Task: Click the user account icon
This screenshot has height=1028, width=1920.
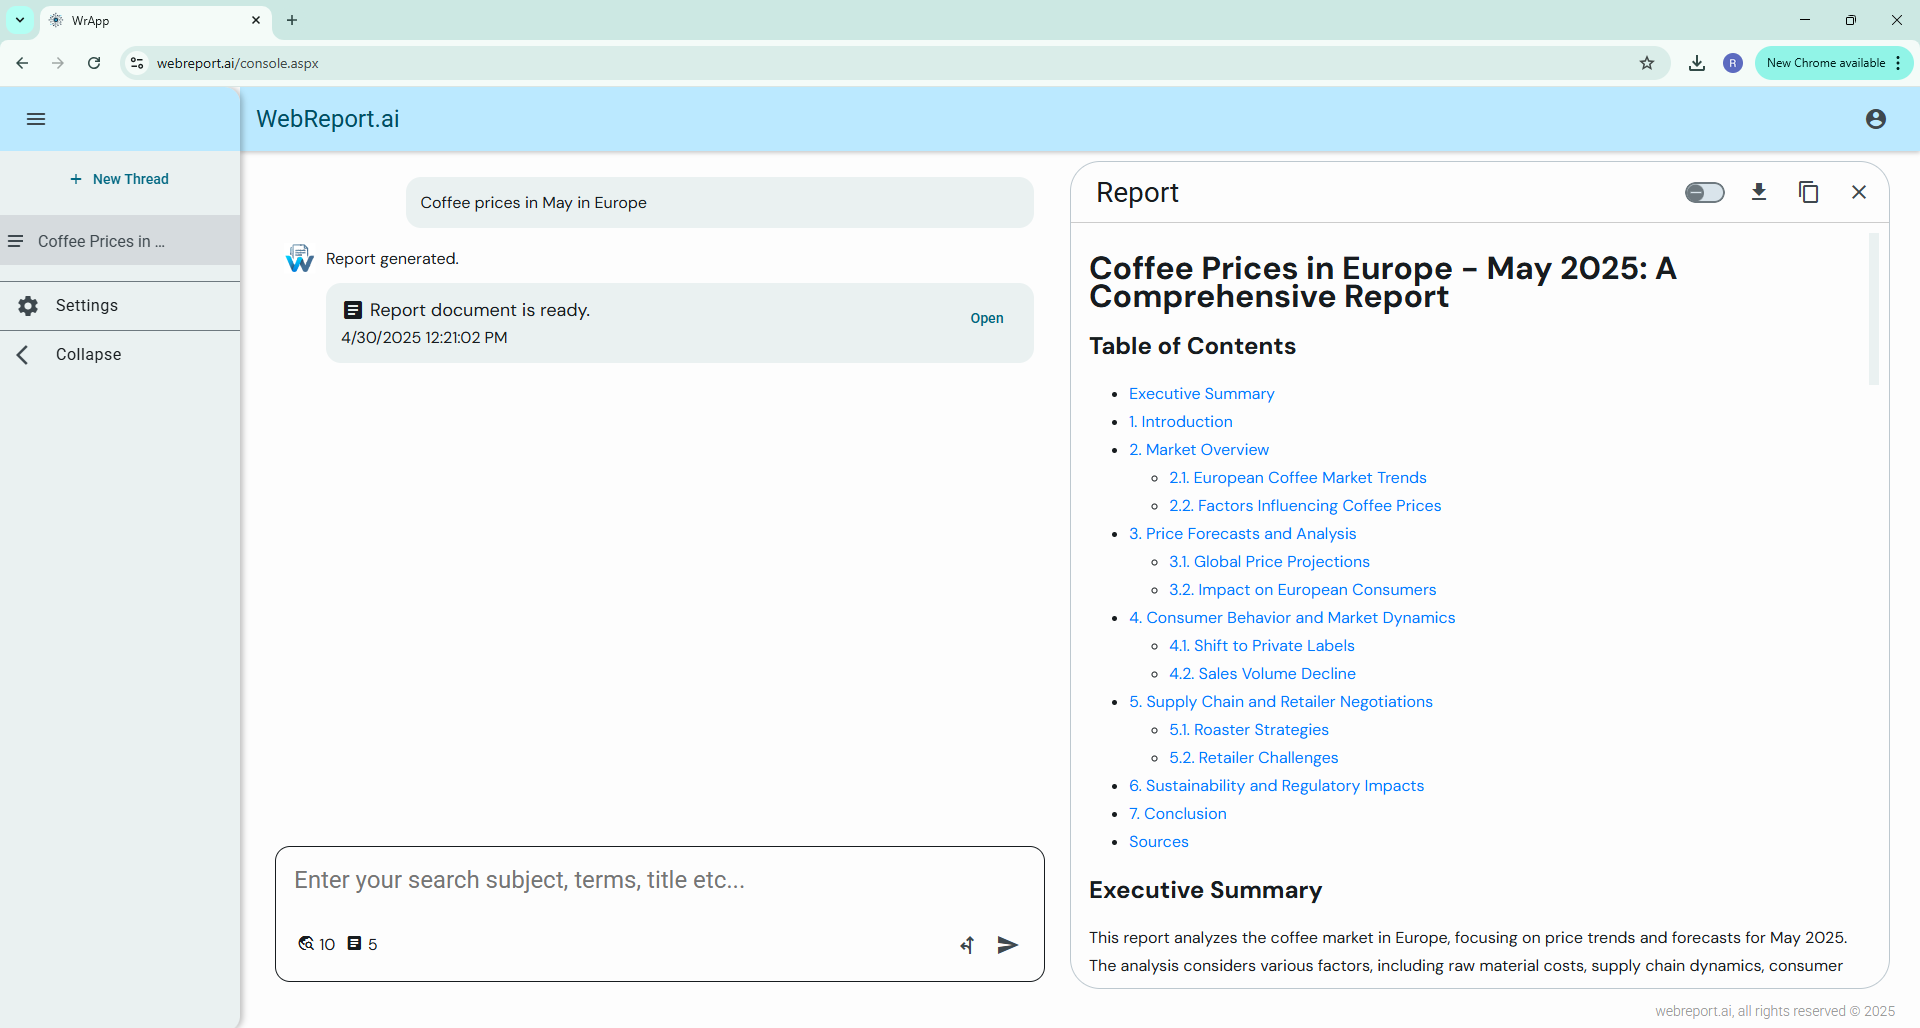Action: point(1876,119)
